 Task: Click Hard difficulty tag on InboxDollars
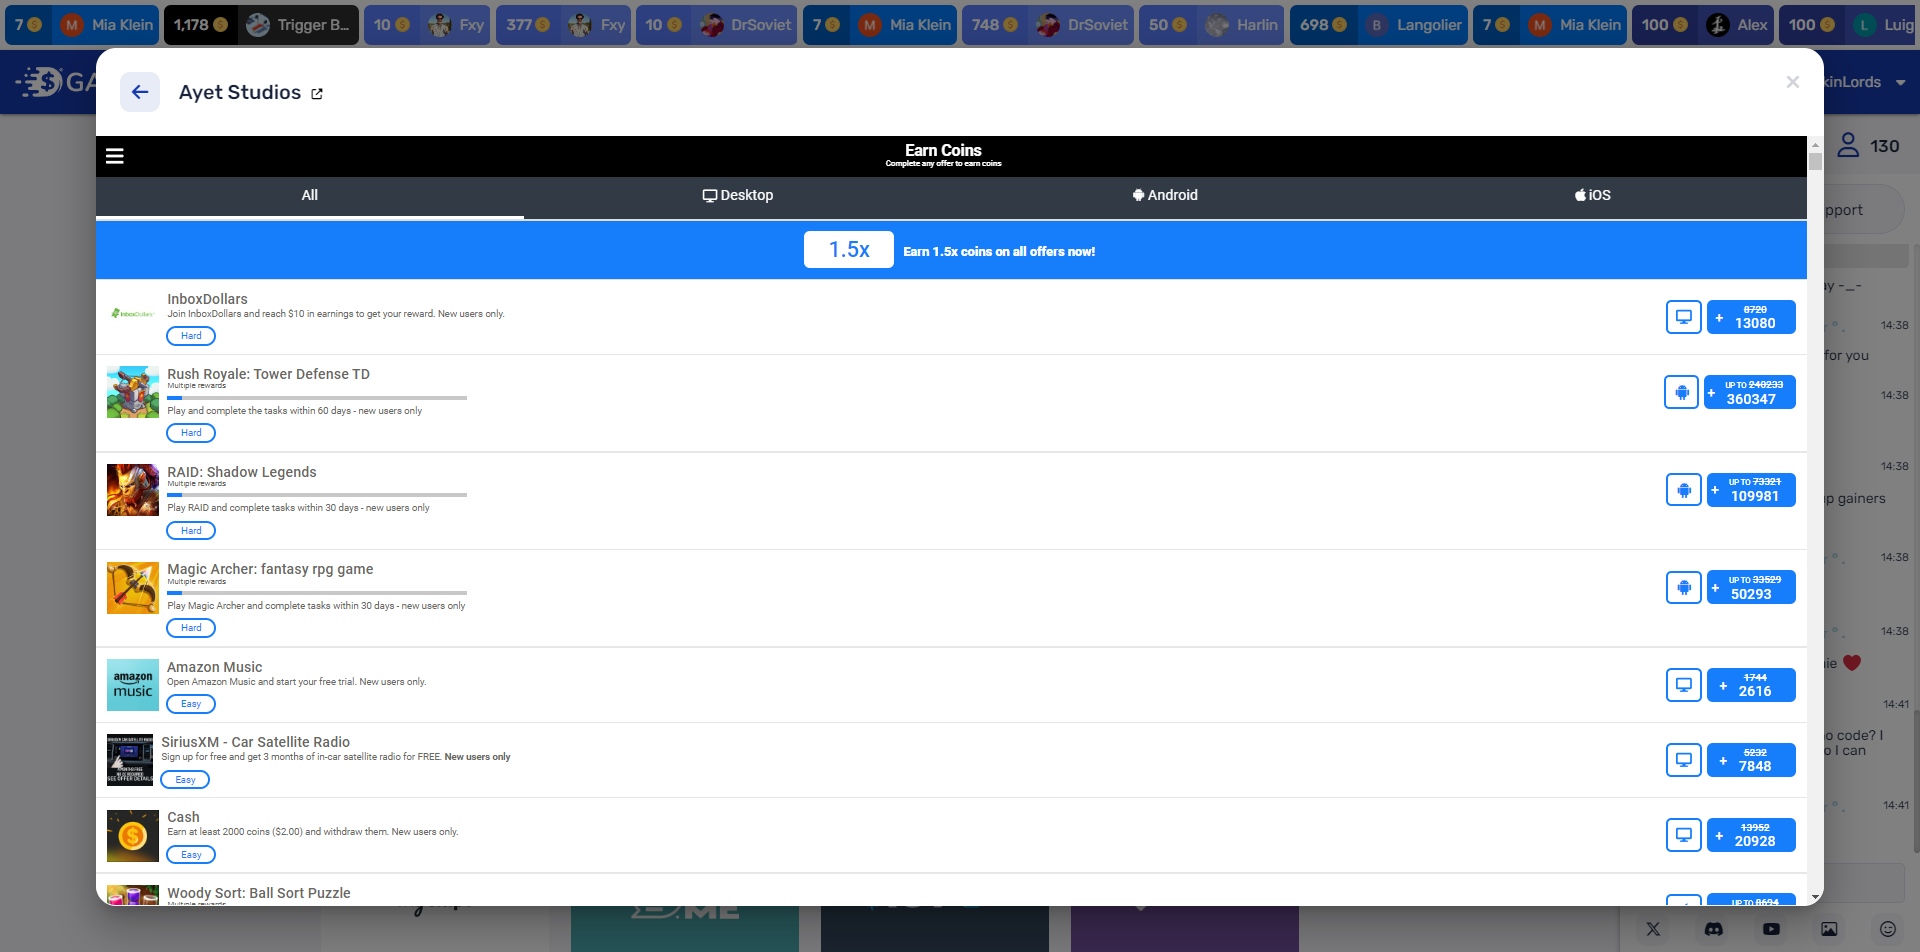191,336
